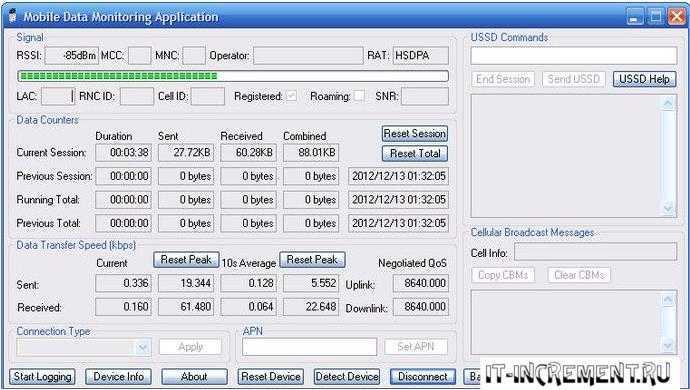Click the RAT field showing HSDPA
This screenshot has height=390, width=690.
[x=421, y=56]
